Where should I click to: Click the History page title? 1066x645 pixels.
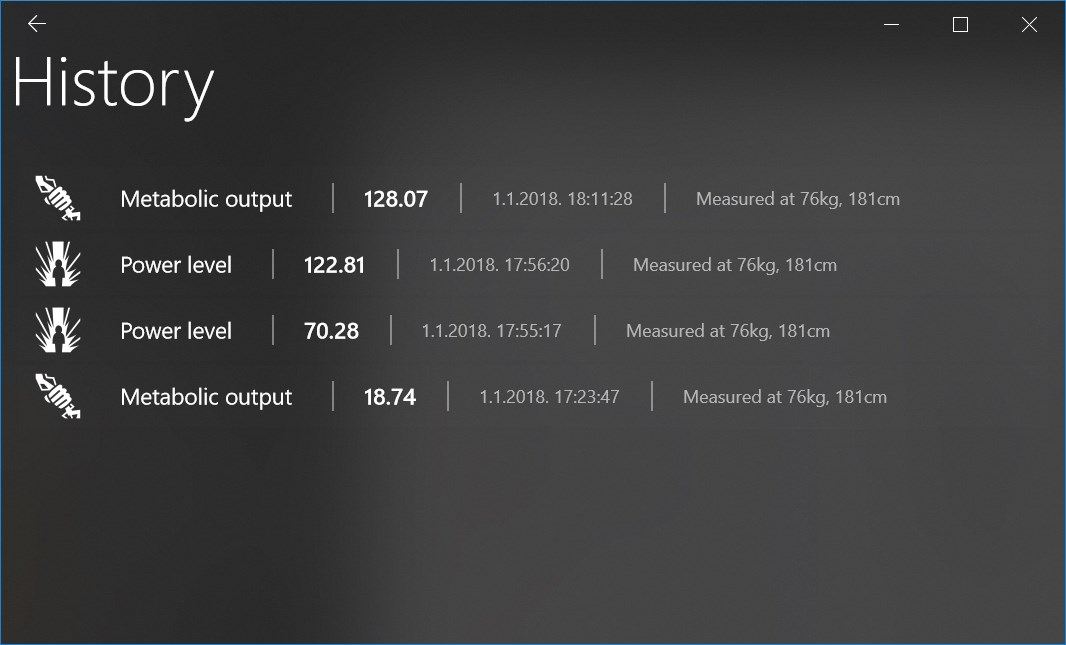pyautogui.click(x=113, y=84)
